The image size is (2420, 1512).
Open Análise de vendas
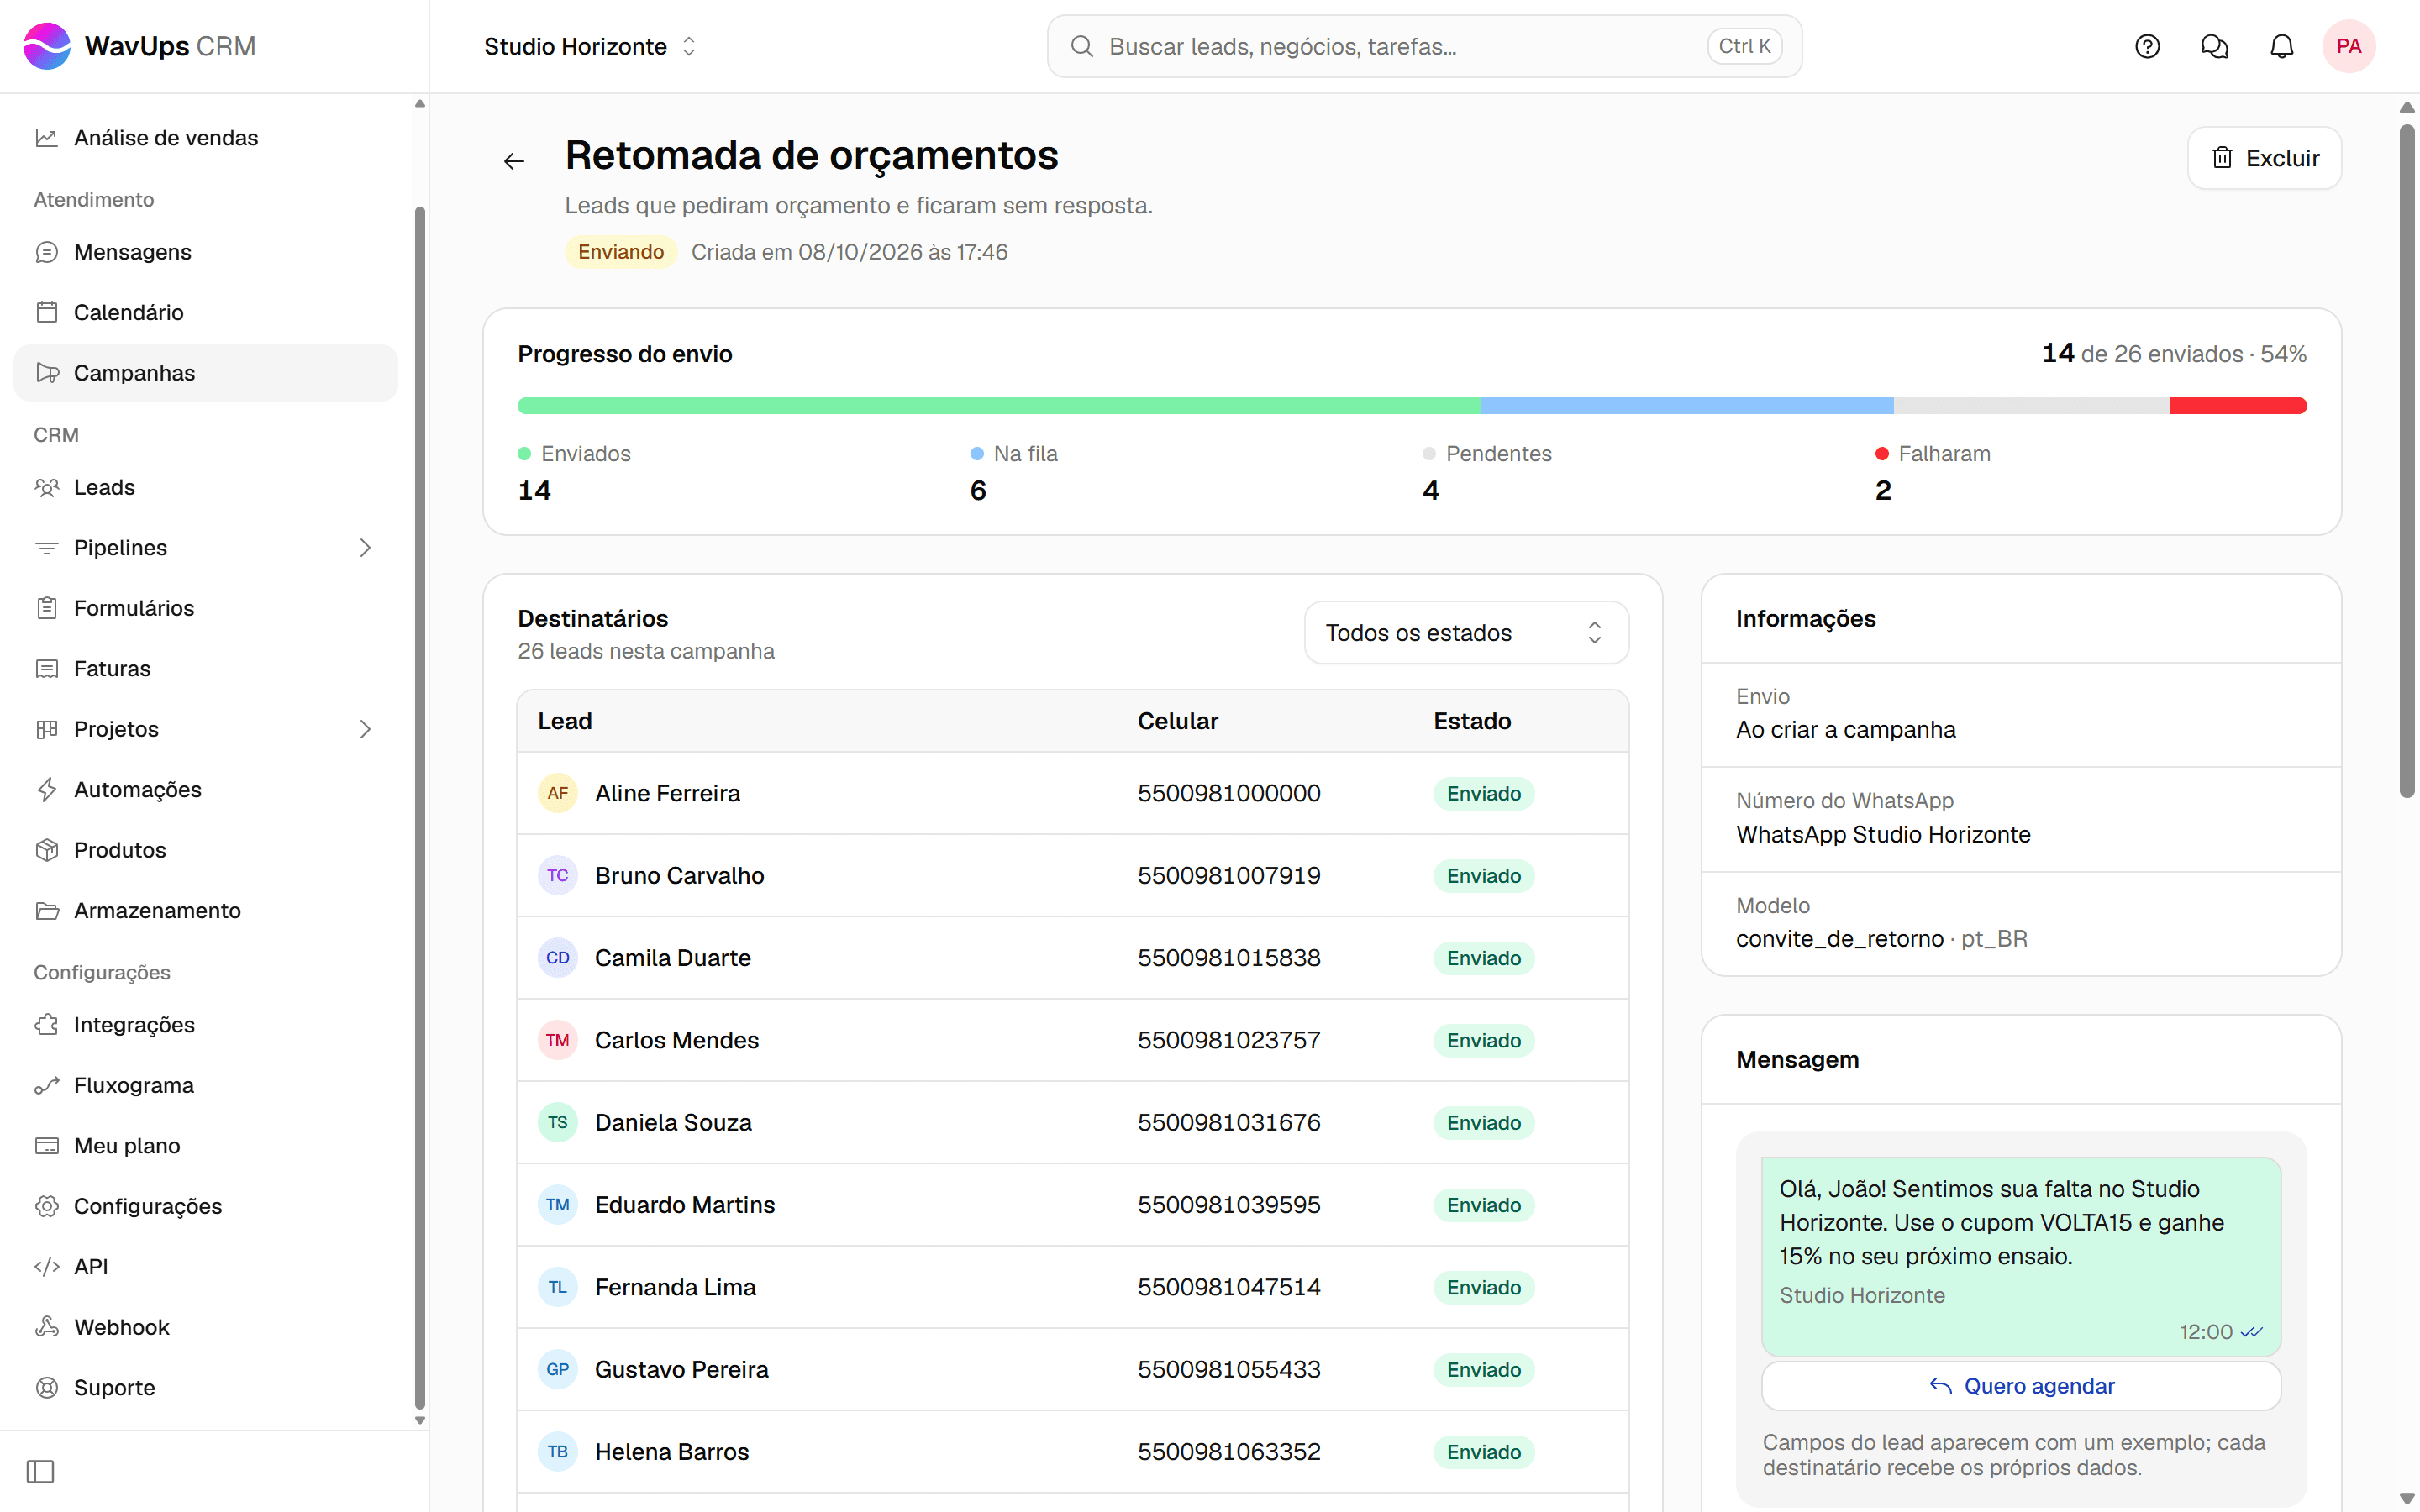(206, 138)
